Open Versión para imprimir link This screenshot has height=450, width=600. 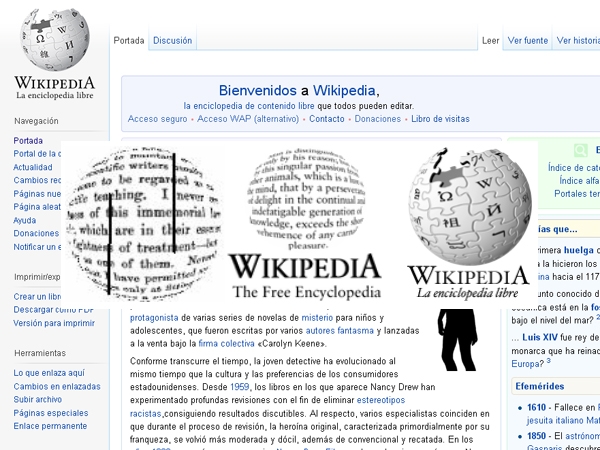[54, 323]
